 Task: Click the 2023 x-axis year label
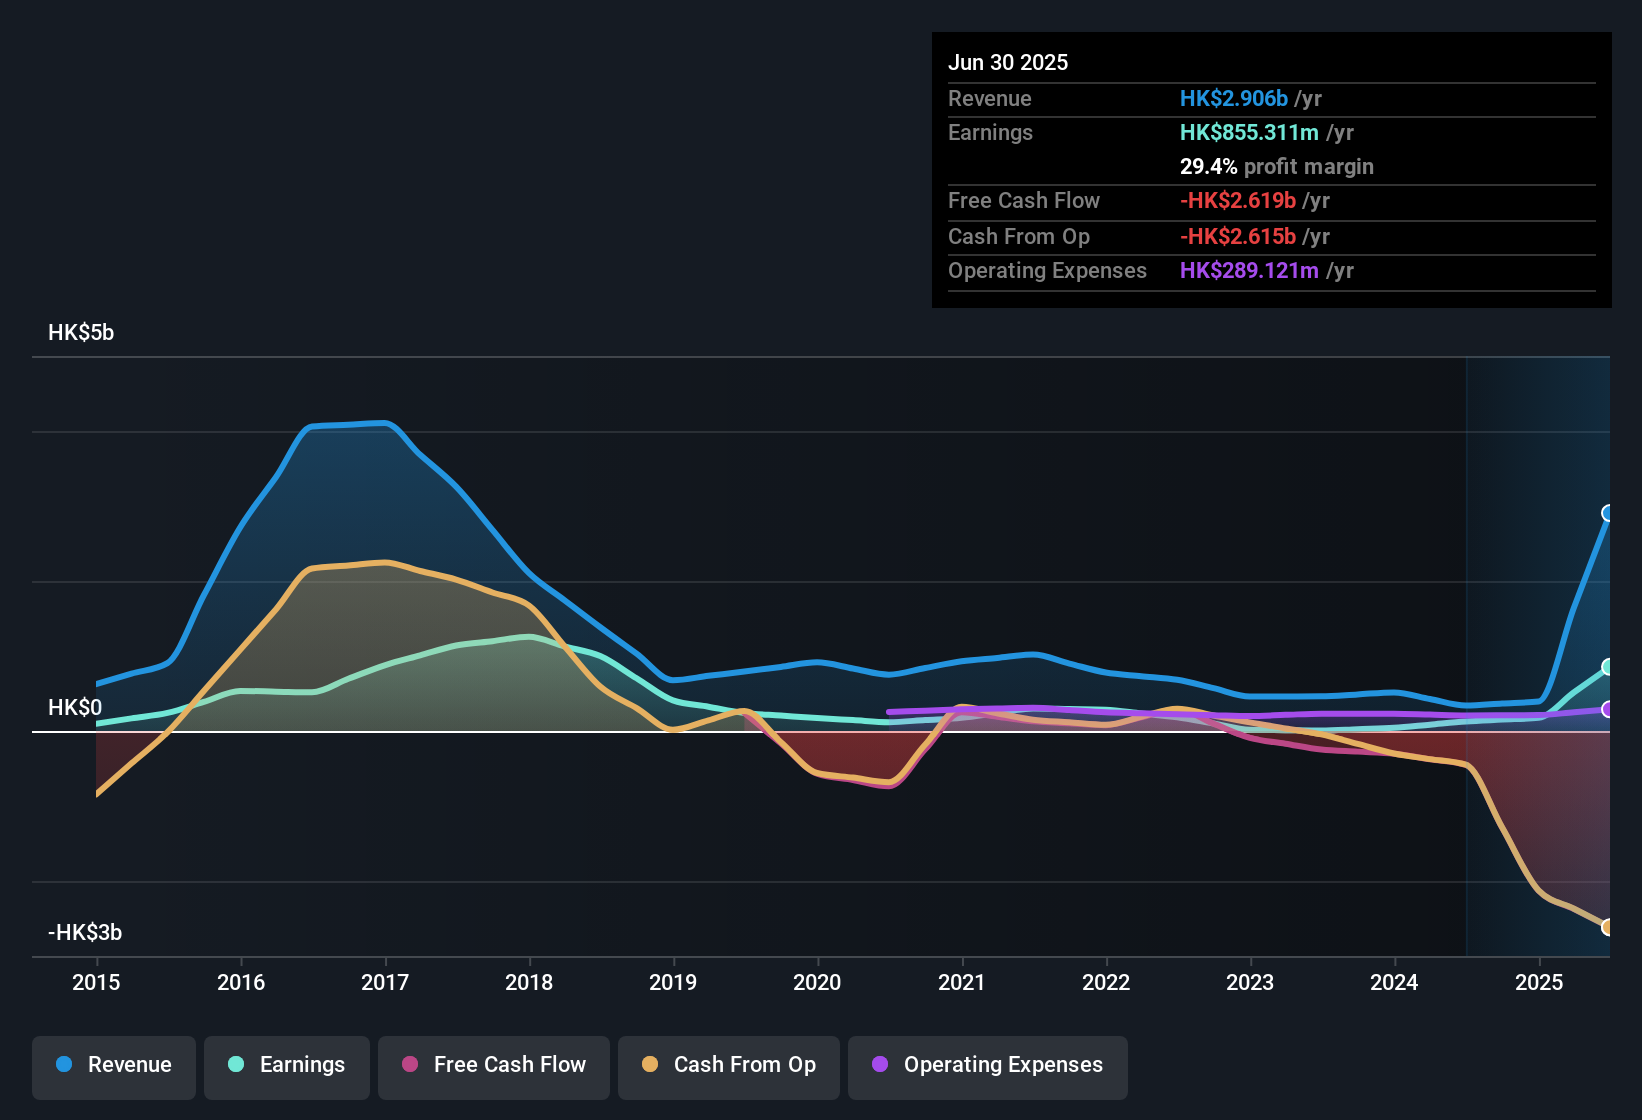point(1250,982)
